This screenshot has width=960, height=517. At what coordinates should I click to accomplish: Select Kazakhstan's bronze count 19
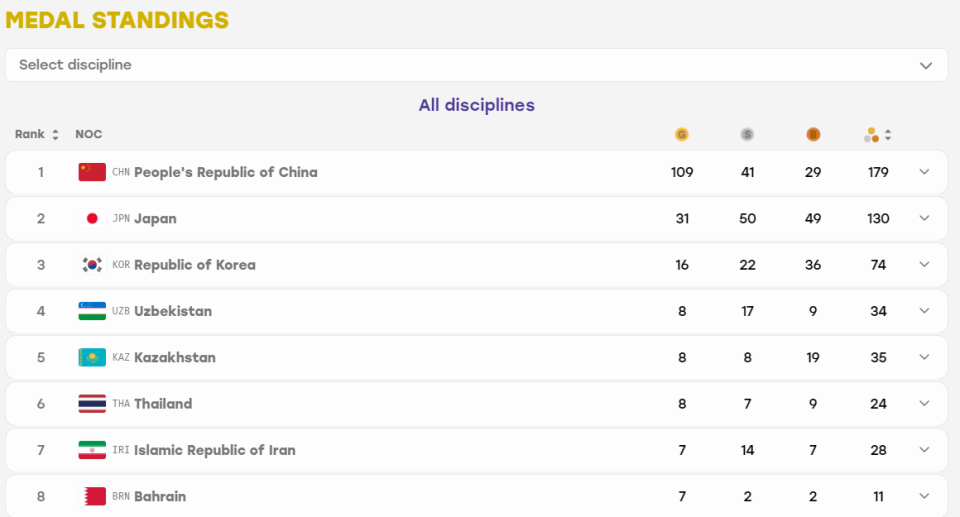tap(813, 357)
